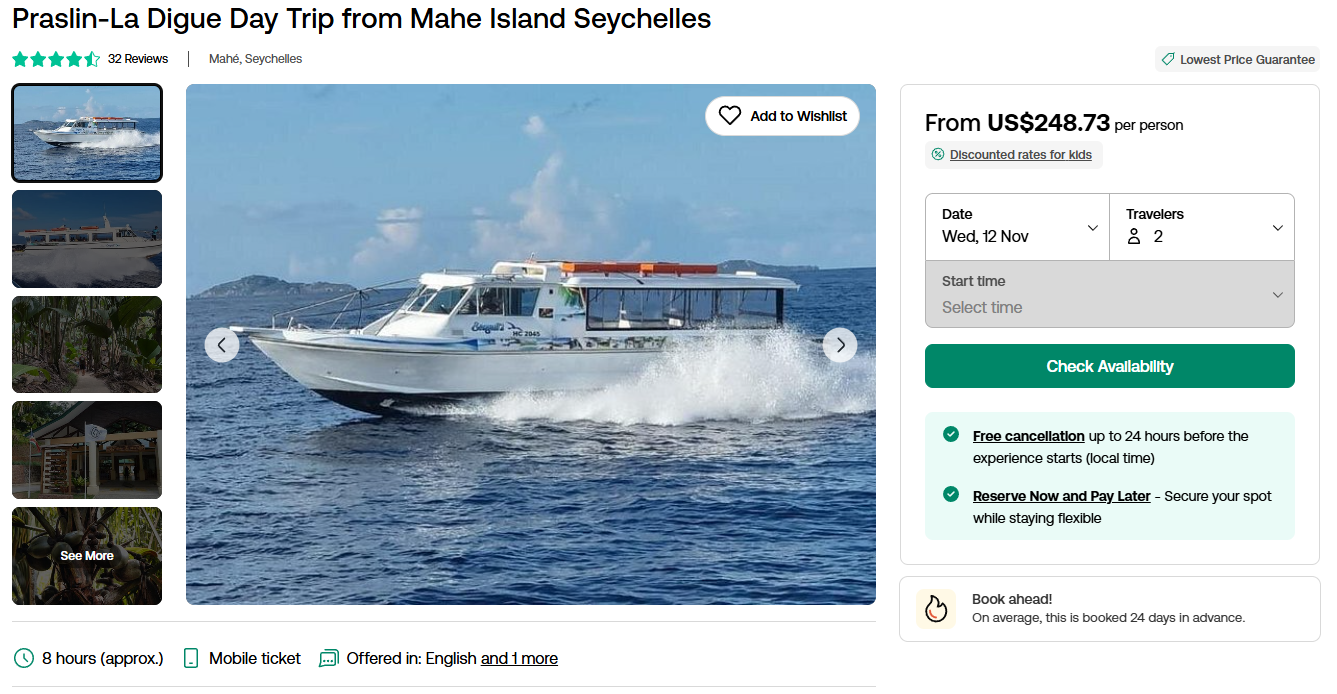
Task: Click the flame icon beside Book ahead
Action: (936, 608)
